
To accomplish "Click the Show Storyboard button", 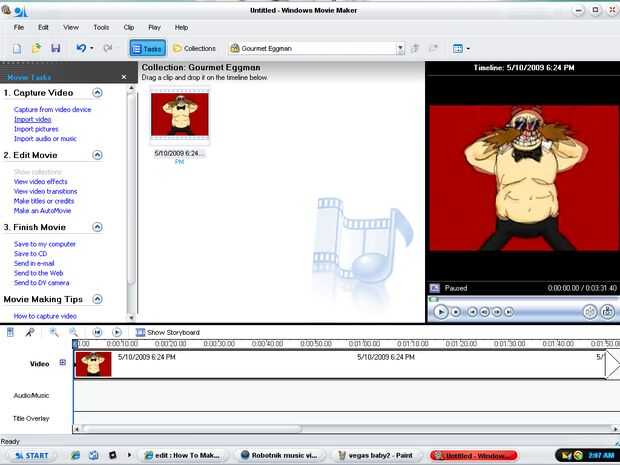I will [x=168, y=332].
